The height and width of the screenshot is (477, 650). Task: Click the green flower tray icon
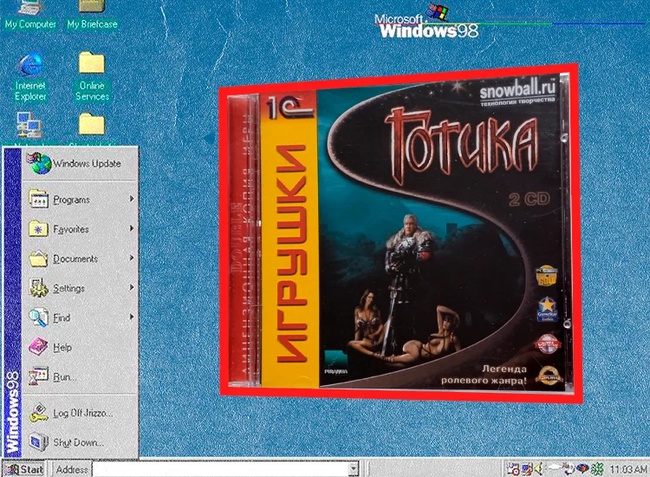pyautogui.click(x=597, y=469)
